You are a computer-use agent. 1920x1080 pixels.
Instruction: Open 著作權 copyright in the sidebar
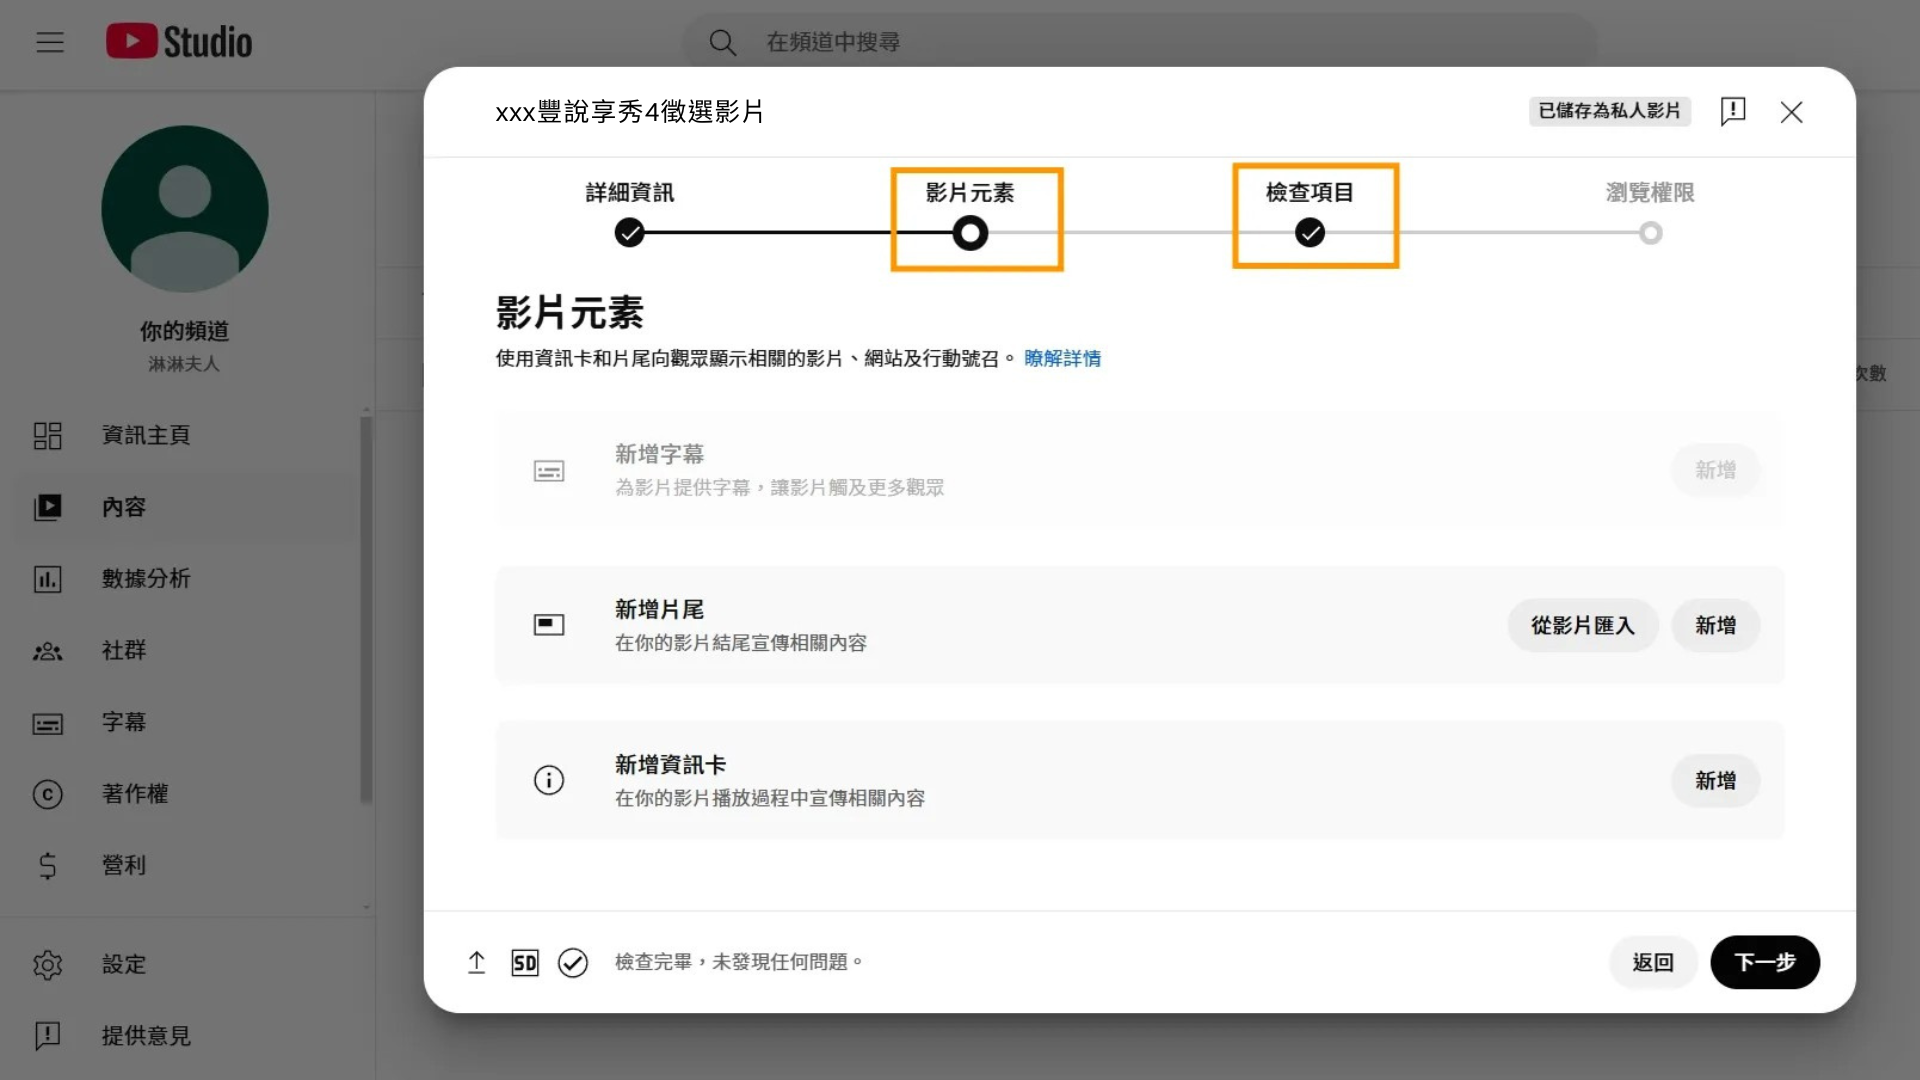[135, 793]
